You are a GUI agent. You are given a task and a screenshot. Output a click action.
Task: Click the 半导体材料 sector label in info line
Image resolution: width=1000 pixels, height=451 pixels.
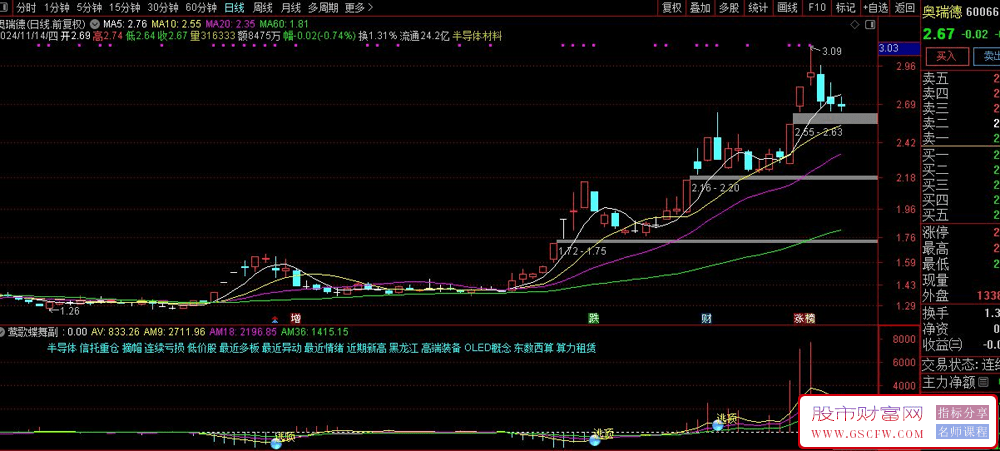point(477,36)
